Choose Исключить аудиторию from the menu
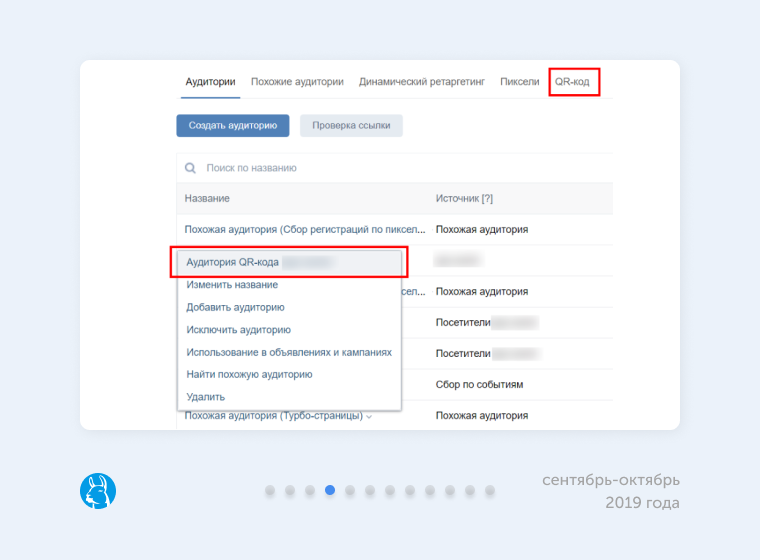 click(238, 330)
